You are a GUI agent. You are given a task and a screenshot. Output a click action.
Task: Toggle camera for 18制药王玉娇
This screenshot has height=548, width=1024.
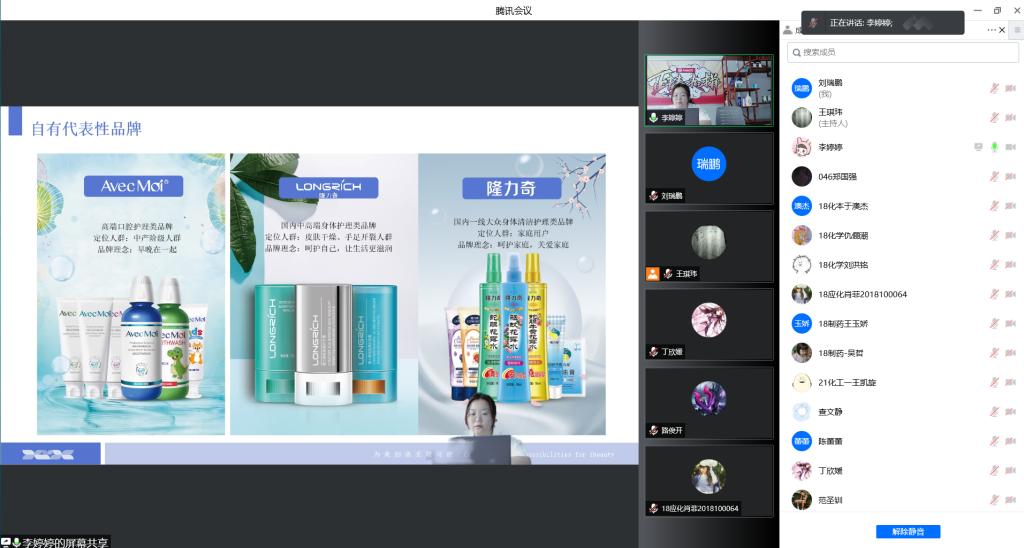[x=1010, y=324]
